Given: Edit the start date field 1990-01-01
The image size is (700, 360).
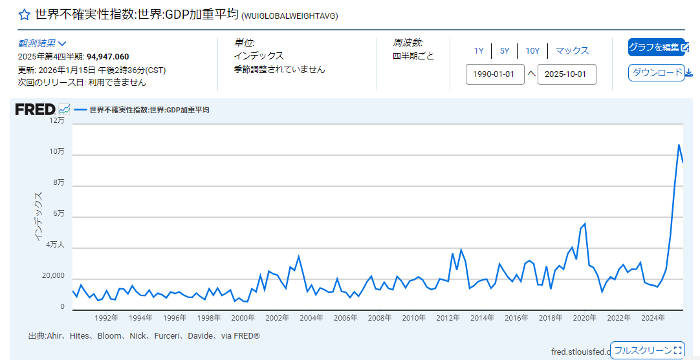Looking at the screenshot, I should 495,75.
